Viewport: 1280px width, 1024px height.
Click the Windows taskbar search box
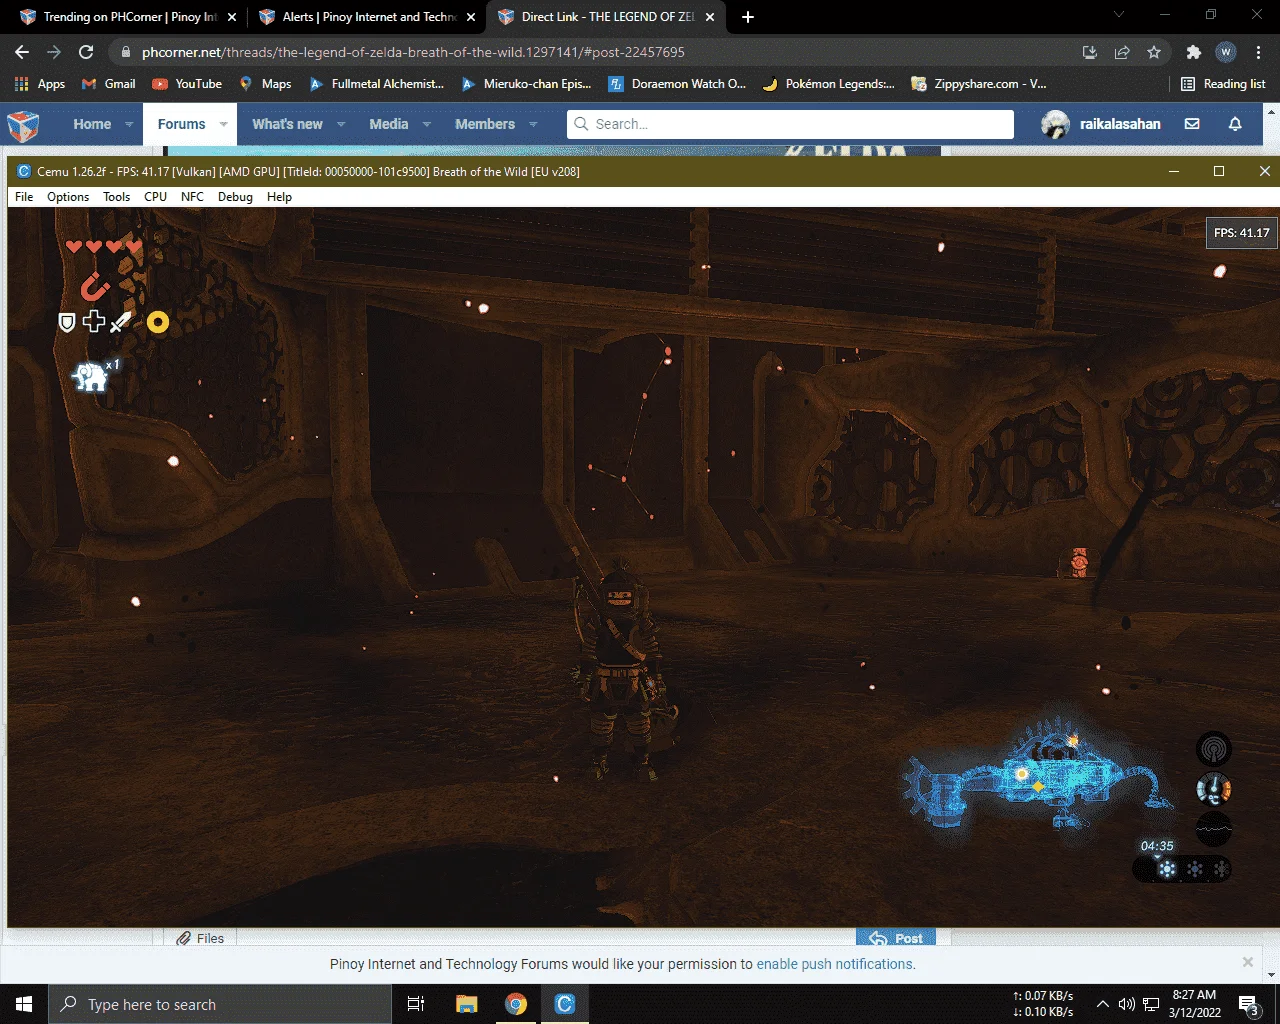(x=219, y=1004)
